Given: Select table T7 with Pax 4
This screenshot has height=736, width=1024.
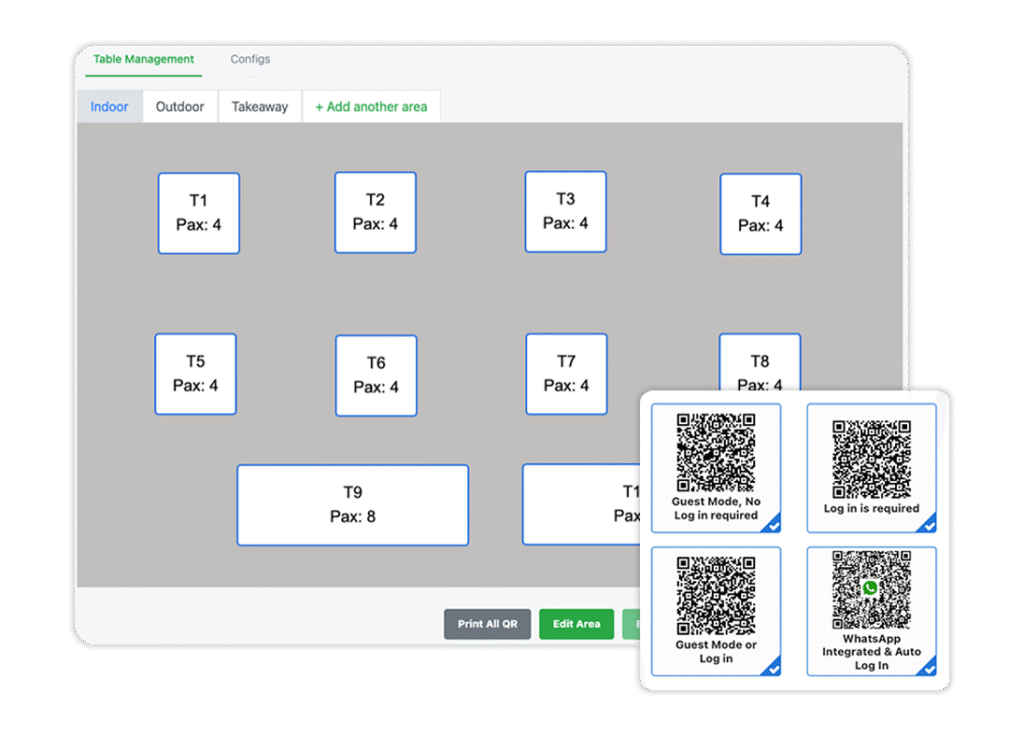Looking at the screenshot, I should (566, 374).
